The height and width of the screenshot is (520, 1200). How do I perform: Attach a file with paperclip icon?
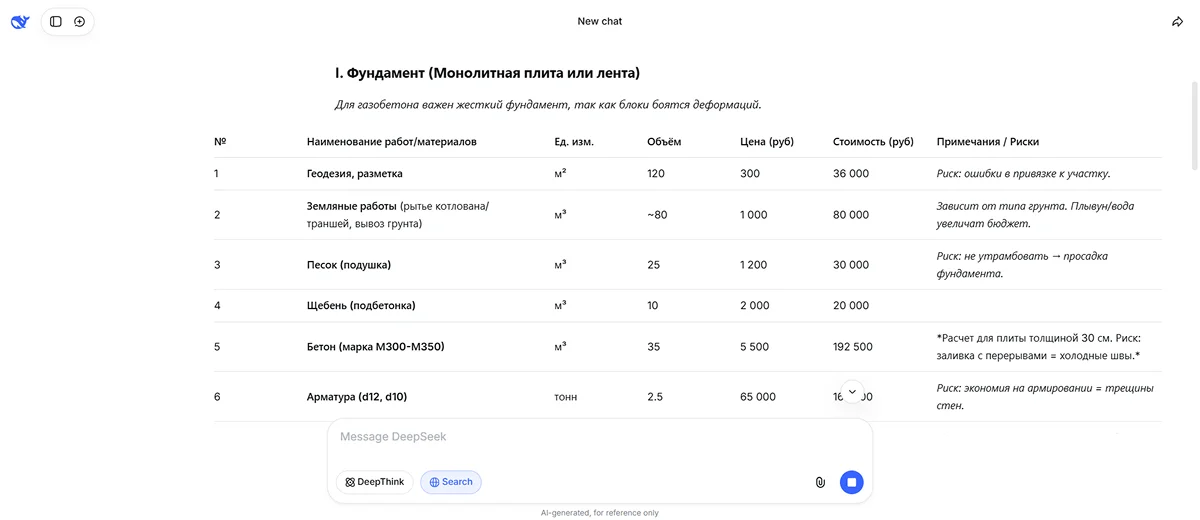click(820, 482)
